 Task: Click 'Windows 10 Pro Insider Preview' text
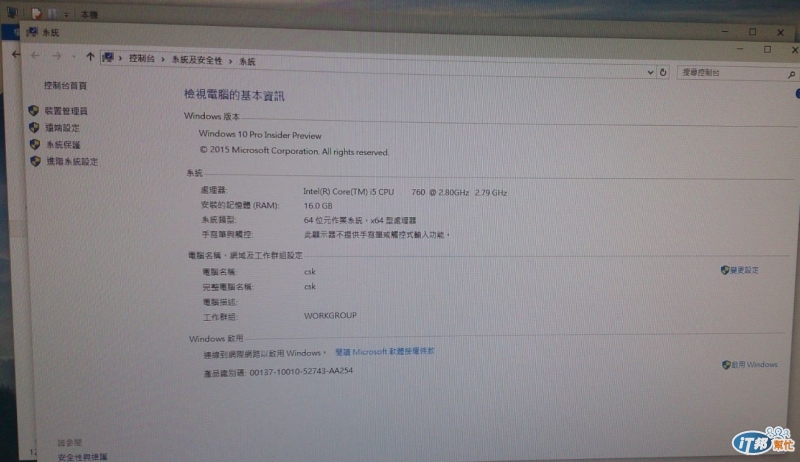[x=260, y=135]
